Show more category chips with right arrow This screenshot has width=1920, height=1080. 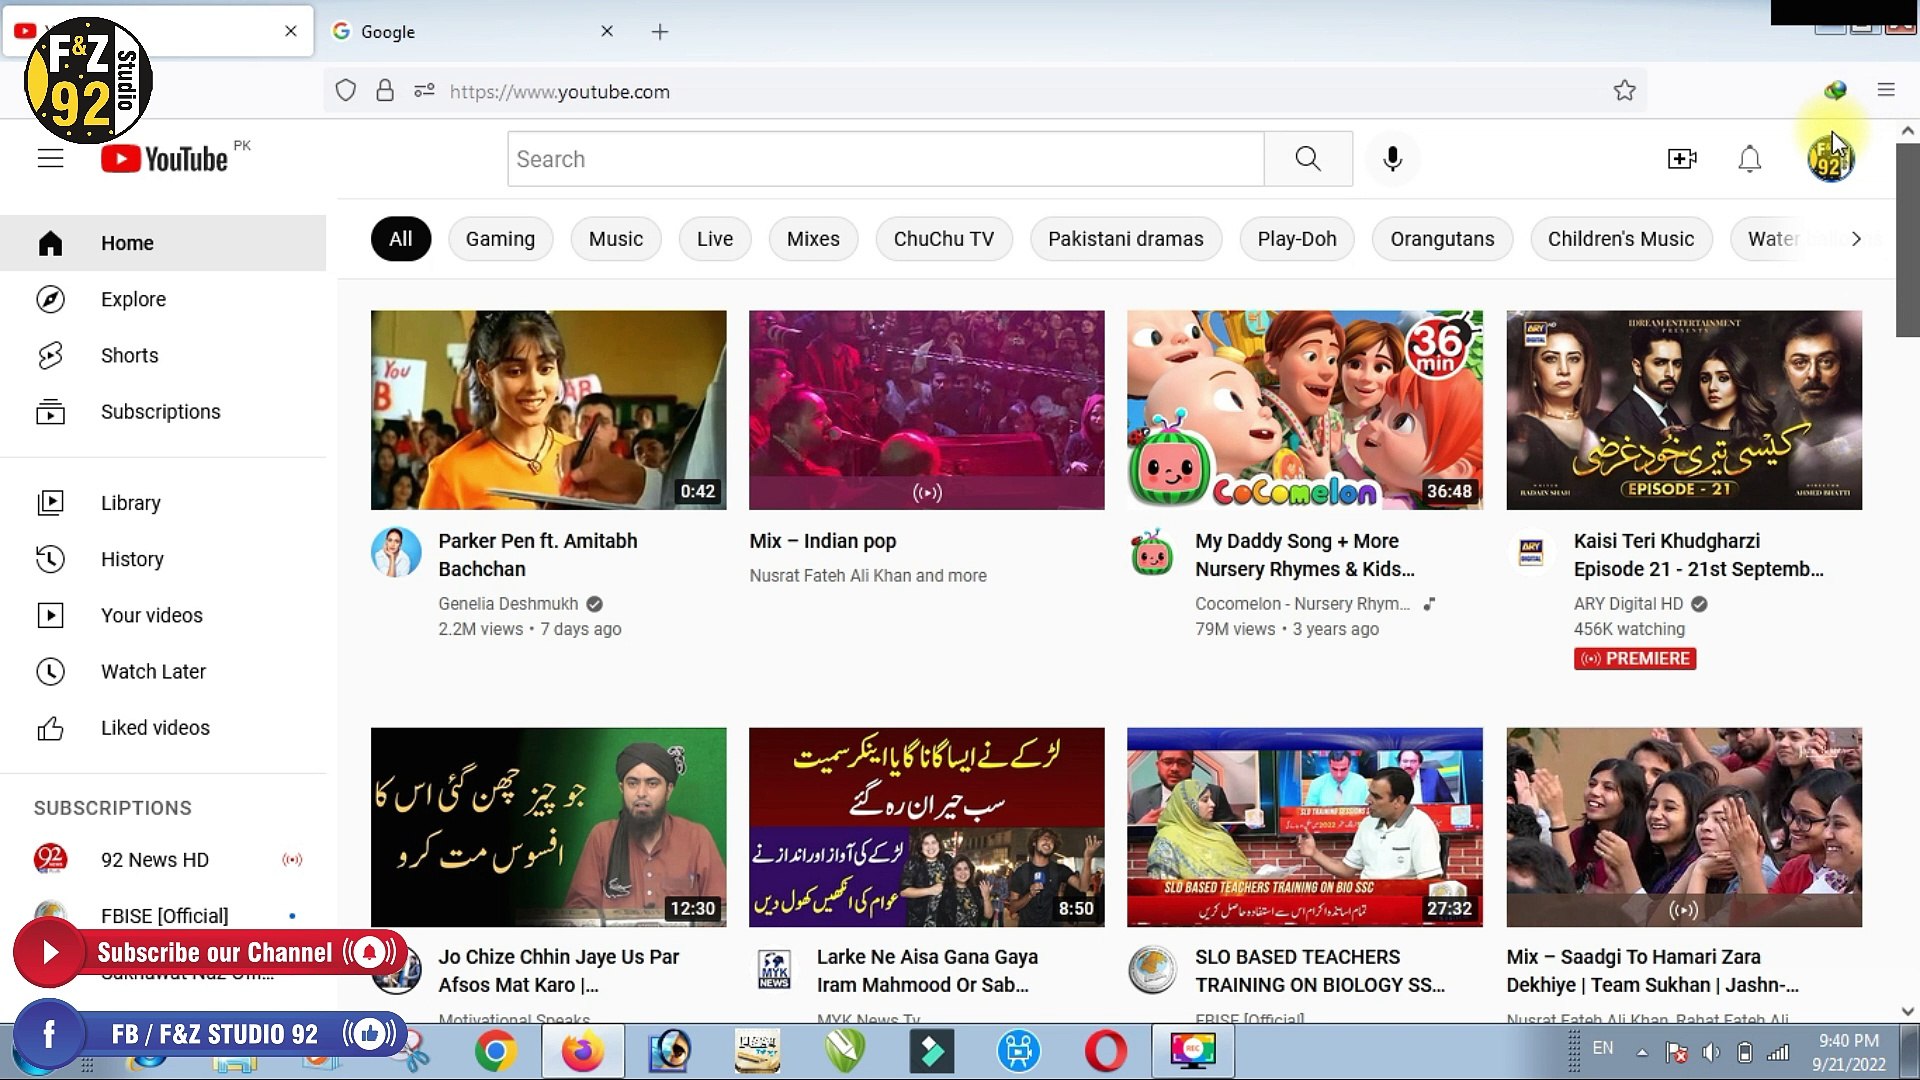pos(1856,239)
